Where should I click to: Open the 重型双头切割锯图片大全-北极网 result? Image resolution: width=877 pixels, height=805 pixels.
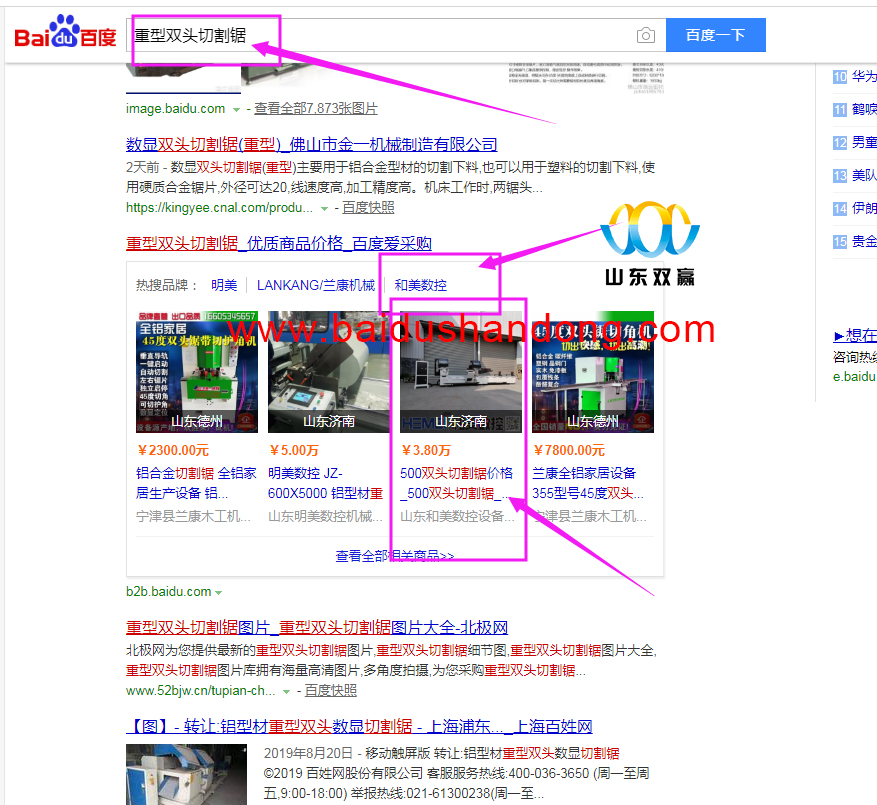316,625
